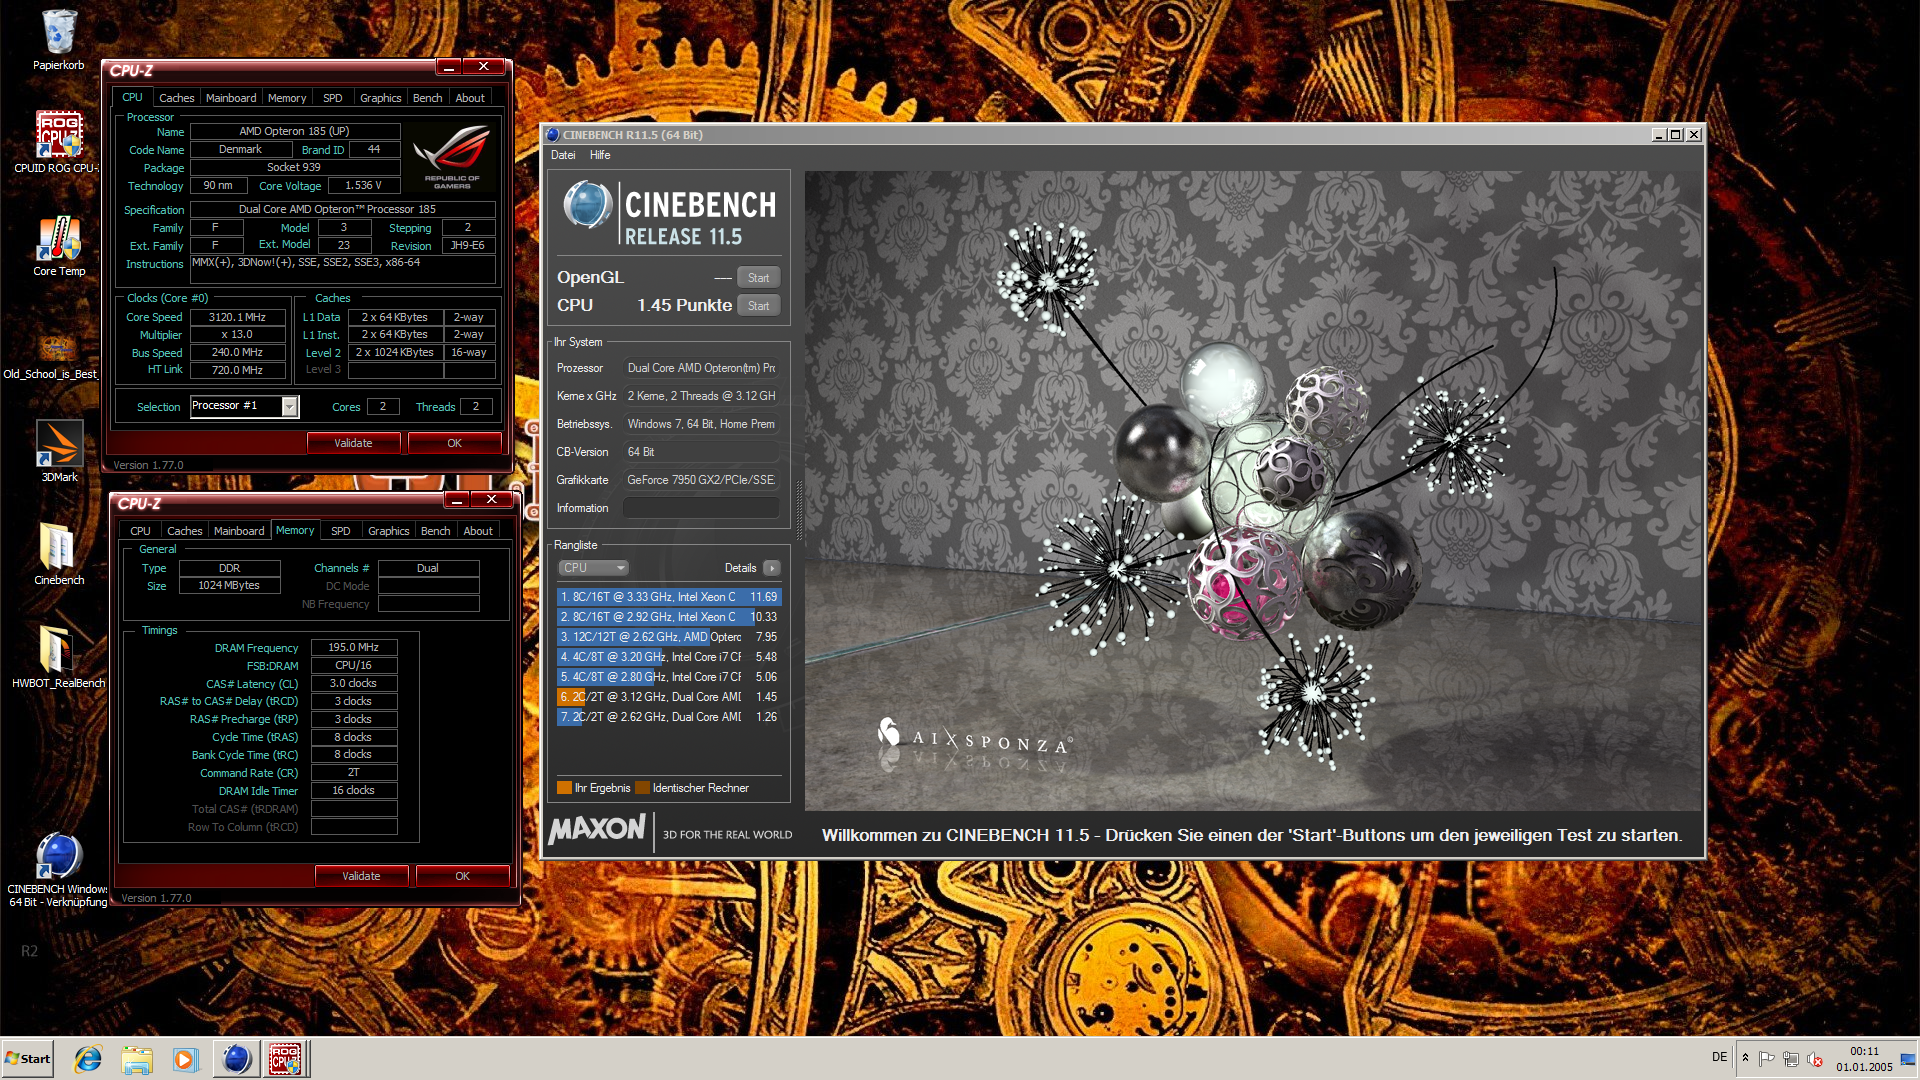Select Bench tab in lower CPU-Z window

tap(436, 531)
